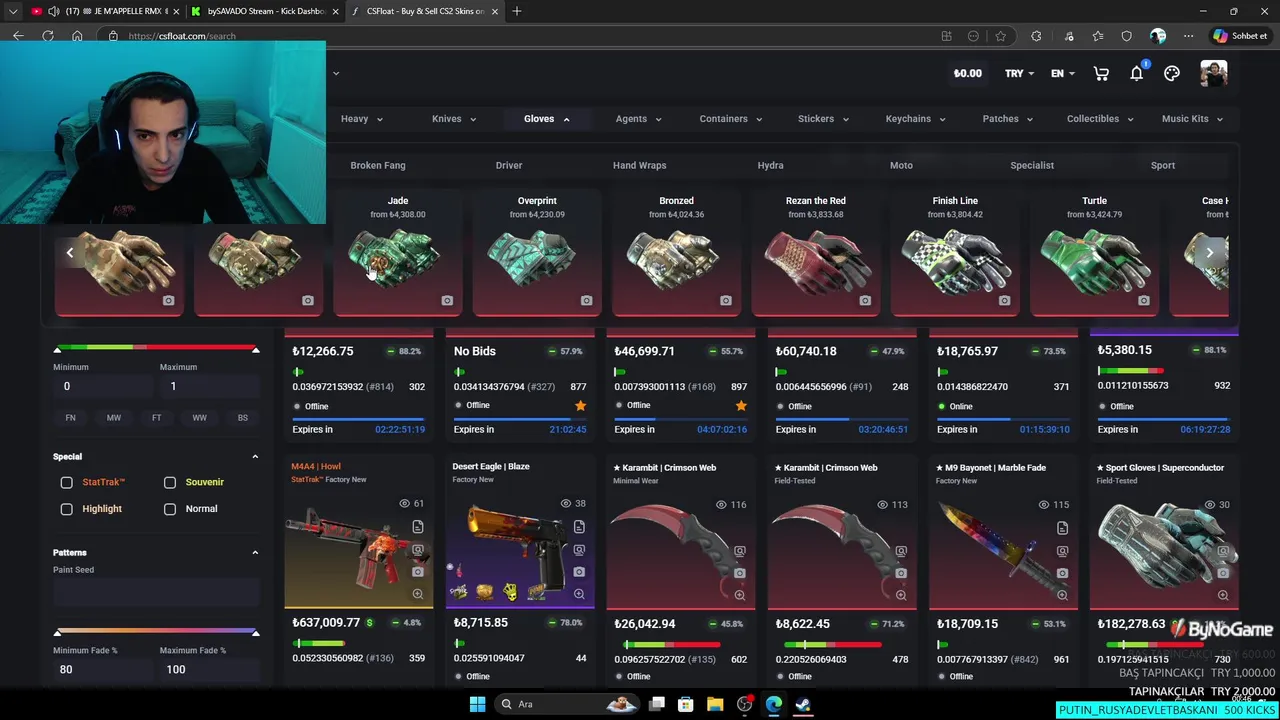
Task: Open Patches category menu
Action: (x=1008, y=119)
